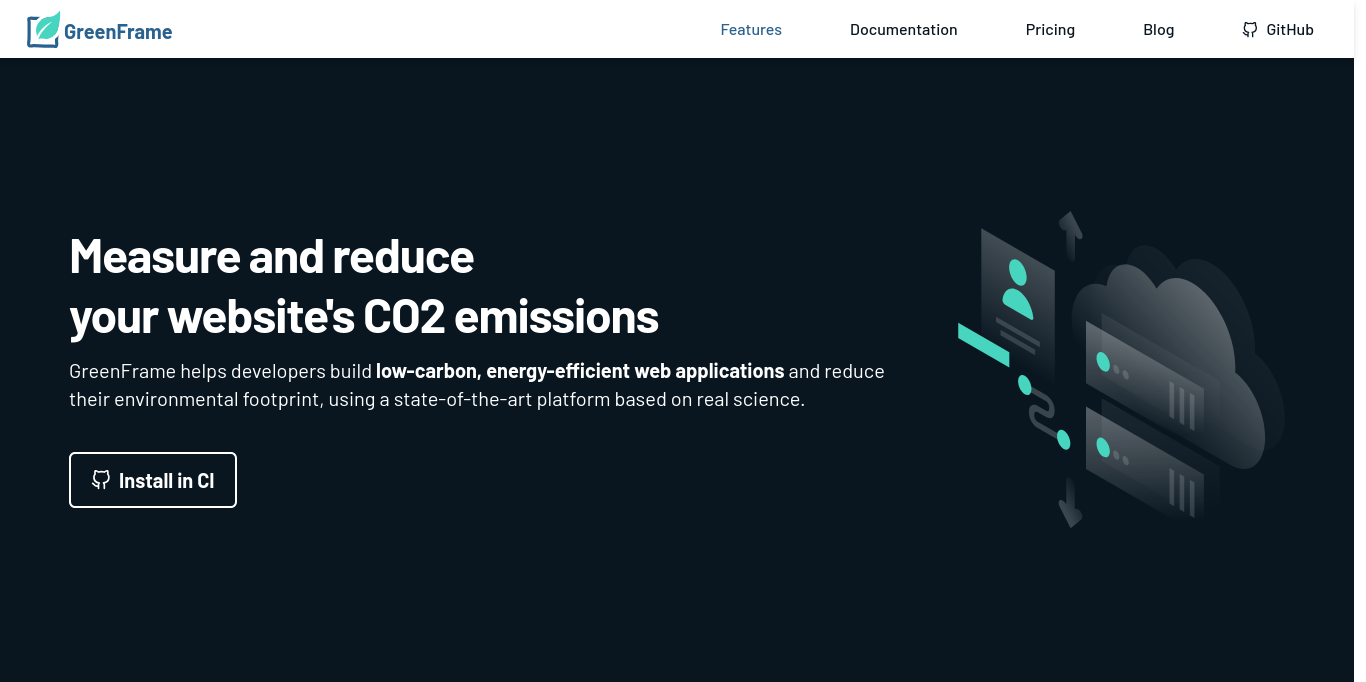
Task: Click the GitHub icon inside Install in CI
Action: (101, 480)
